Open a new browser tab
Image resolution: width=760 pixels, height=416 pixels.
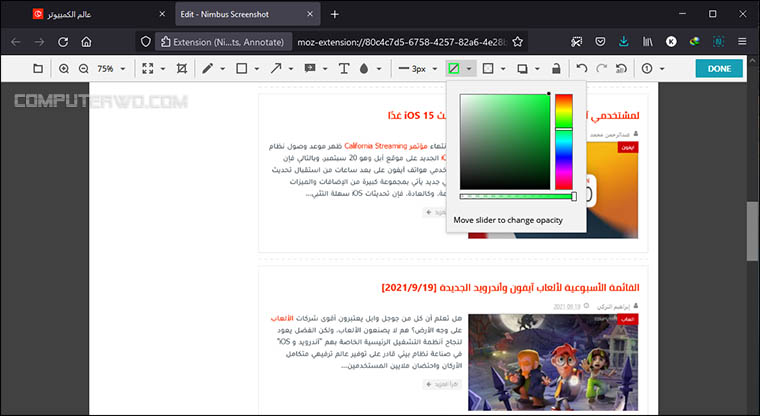334,15
